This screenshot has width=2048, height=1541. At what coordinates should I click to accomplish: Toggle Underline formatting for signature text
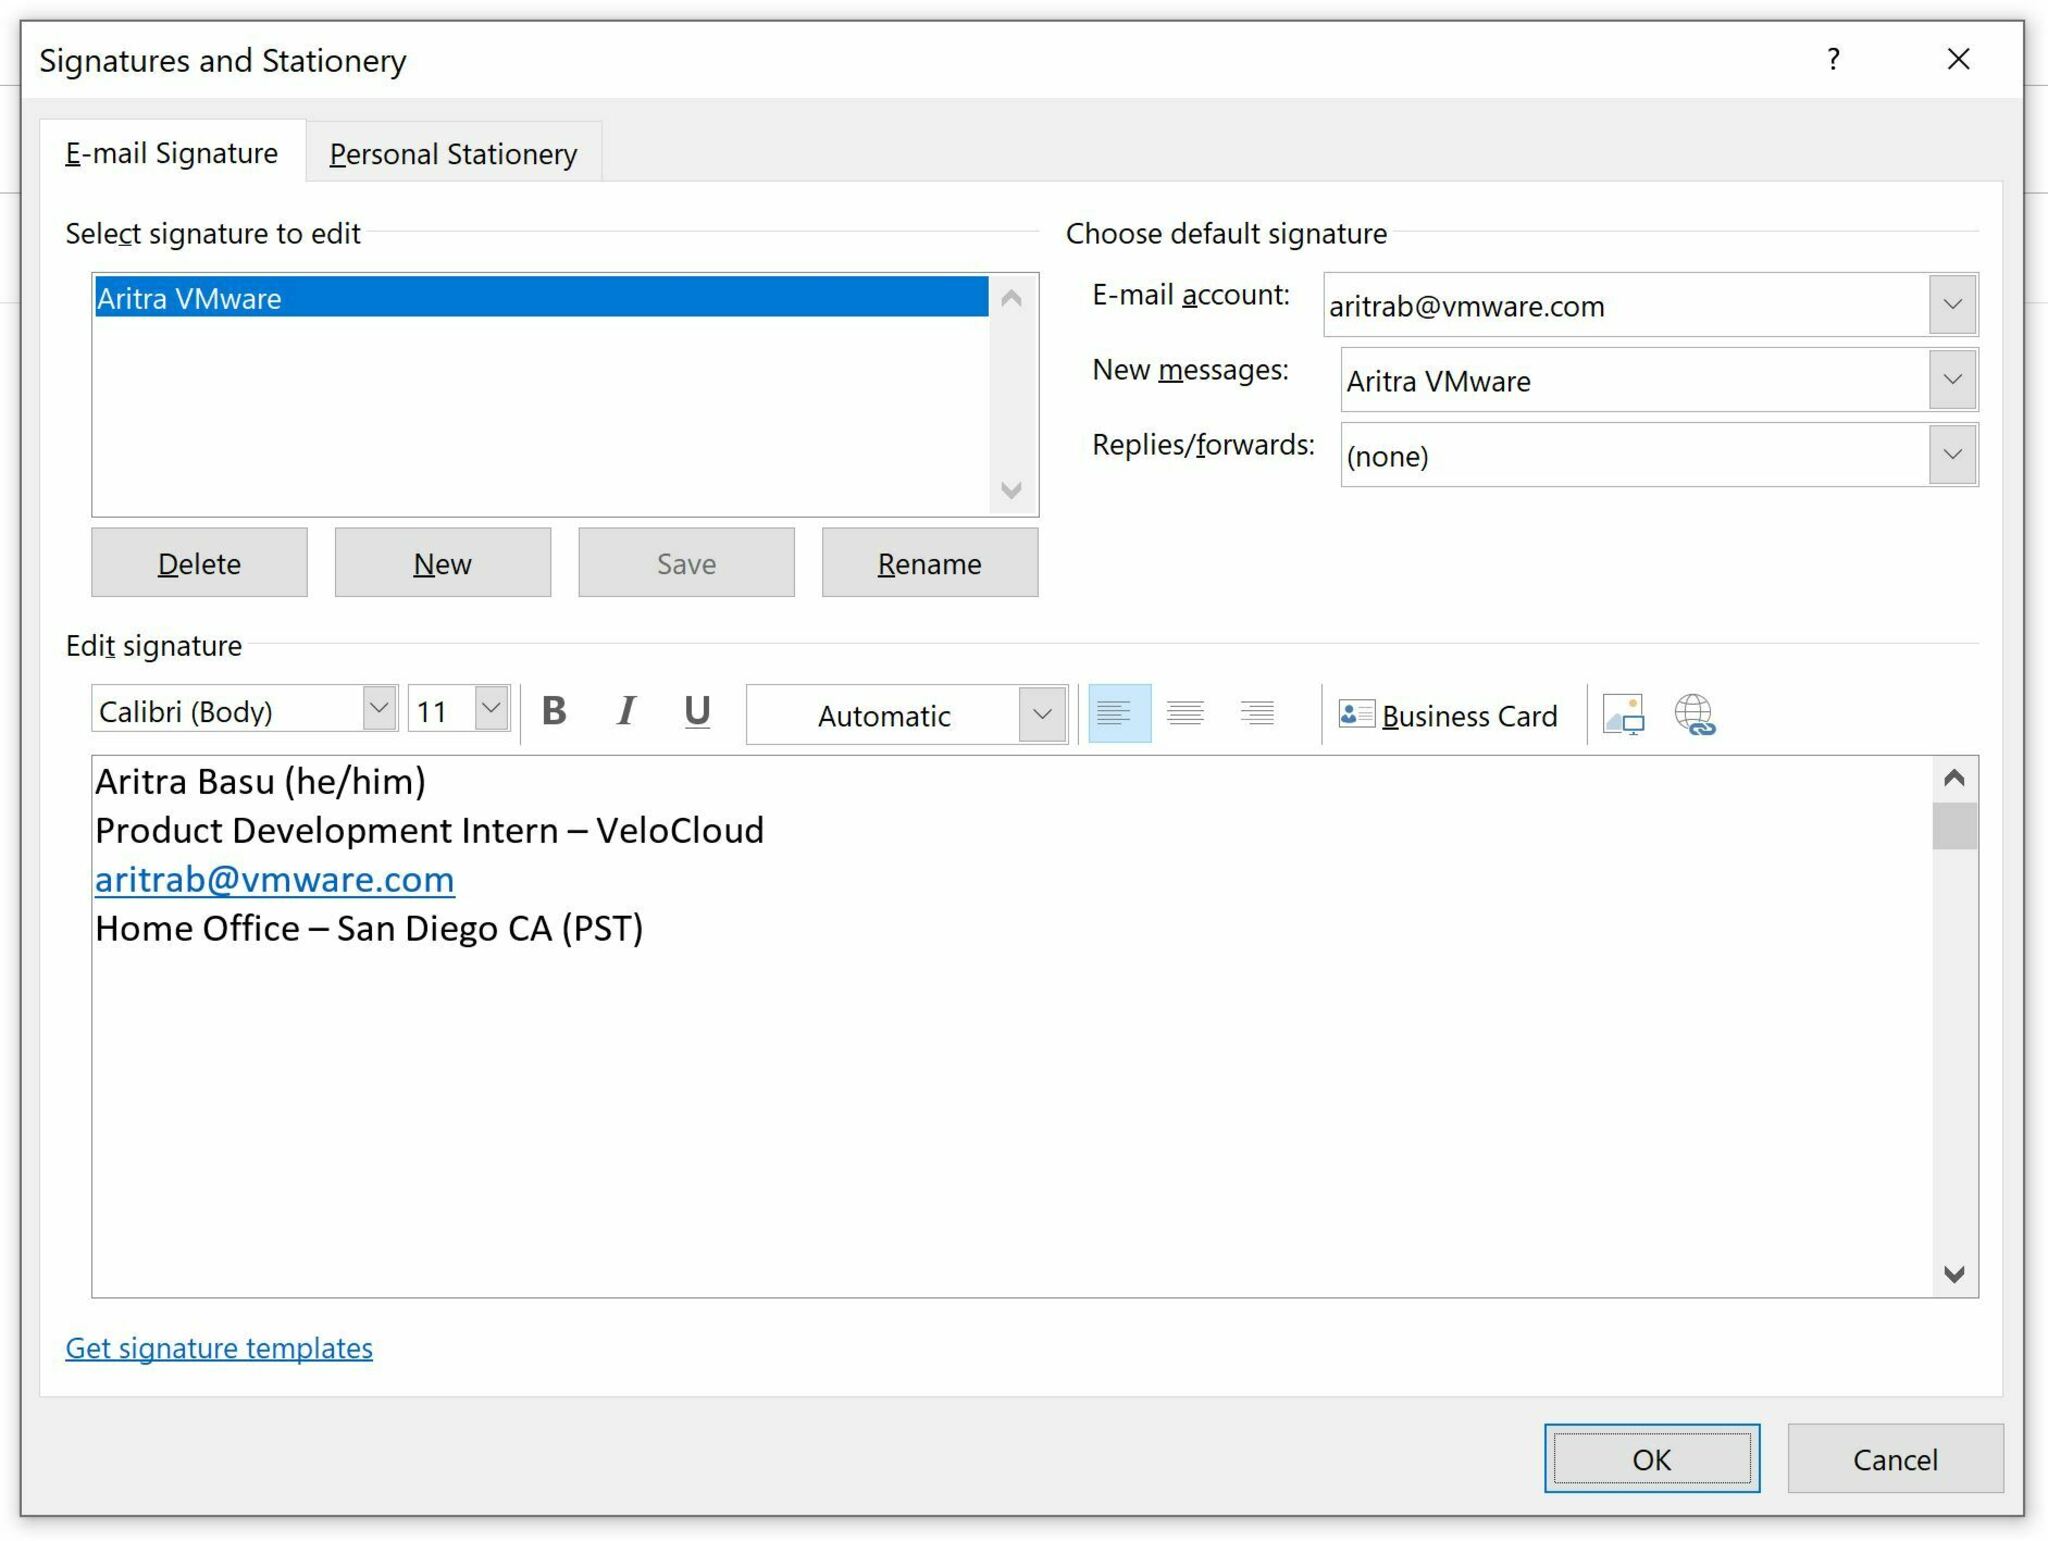(x=697, y=712)
